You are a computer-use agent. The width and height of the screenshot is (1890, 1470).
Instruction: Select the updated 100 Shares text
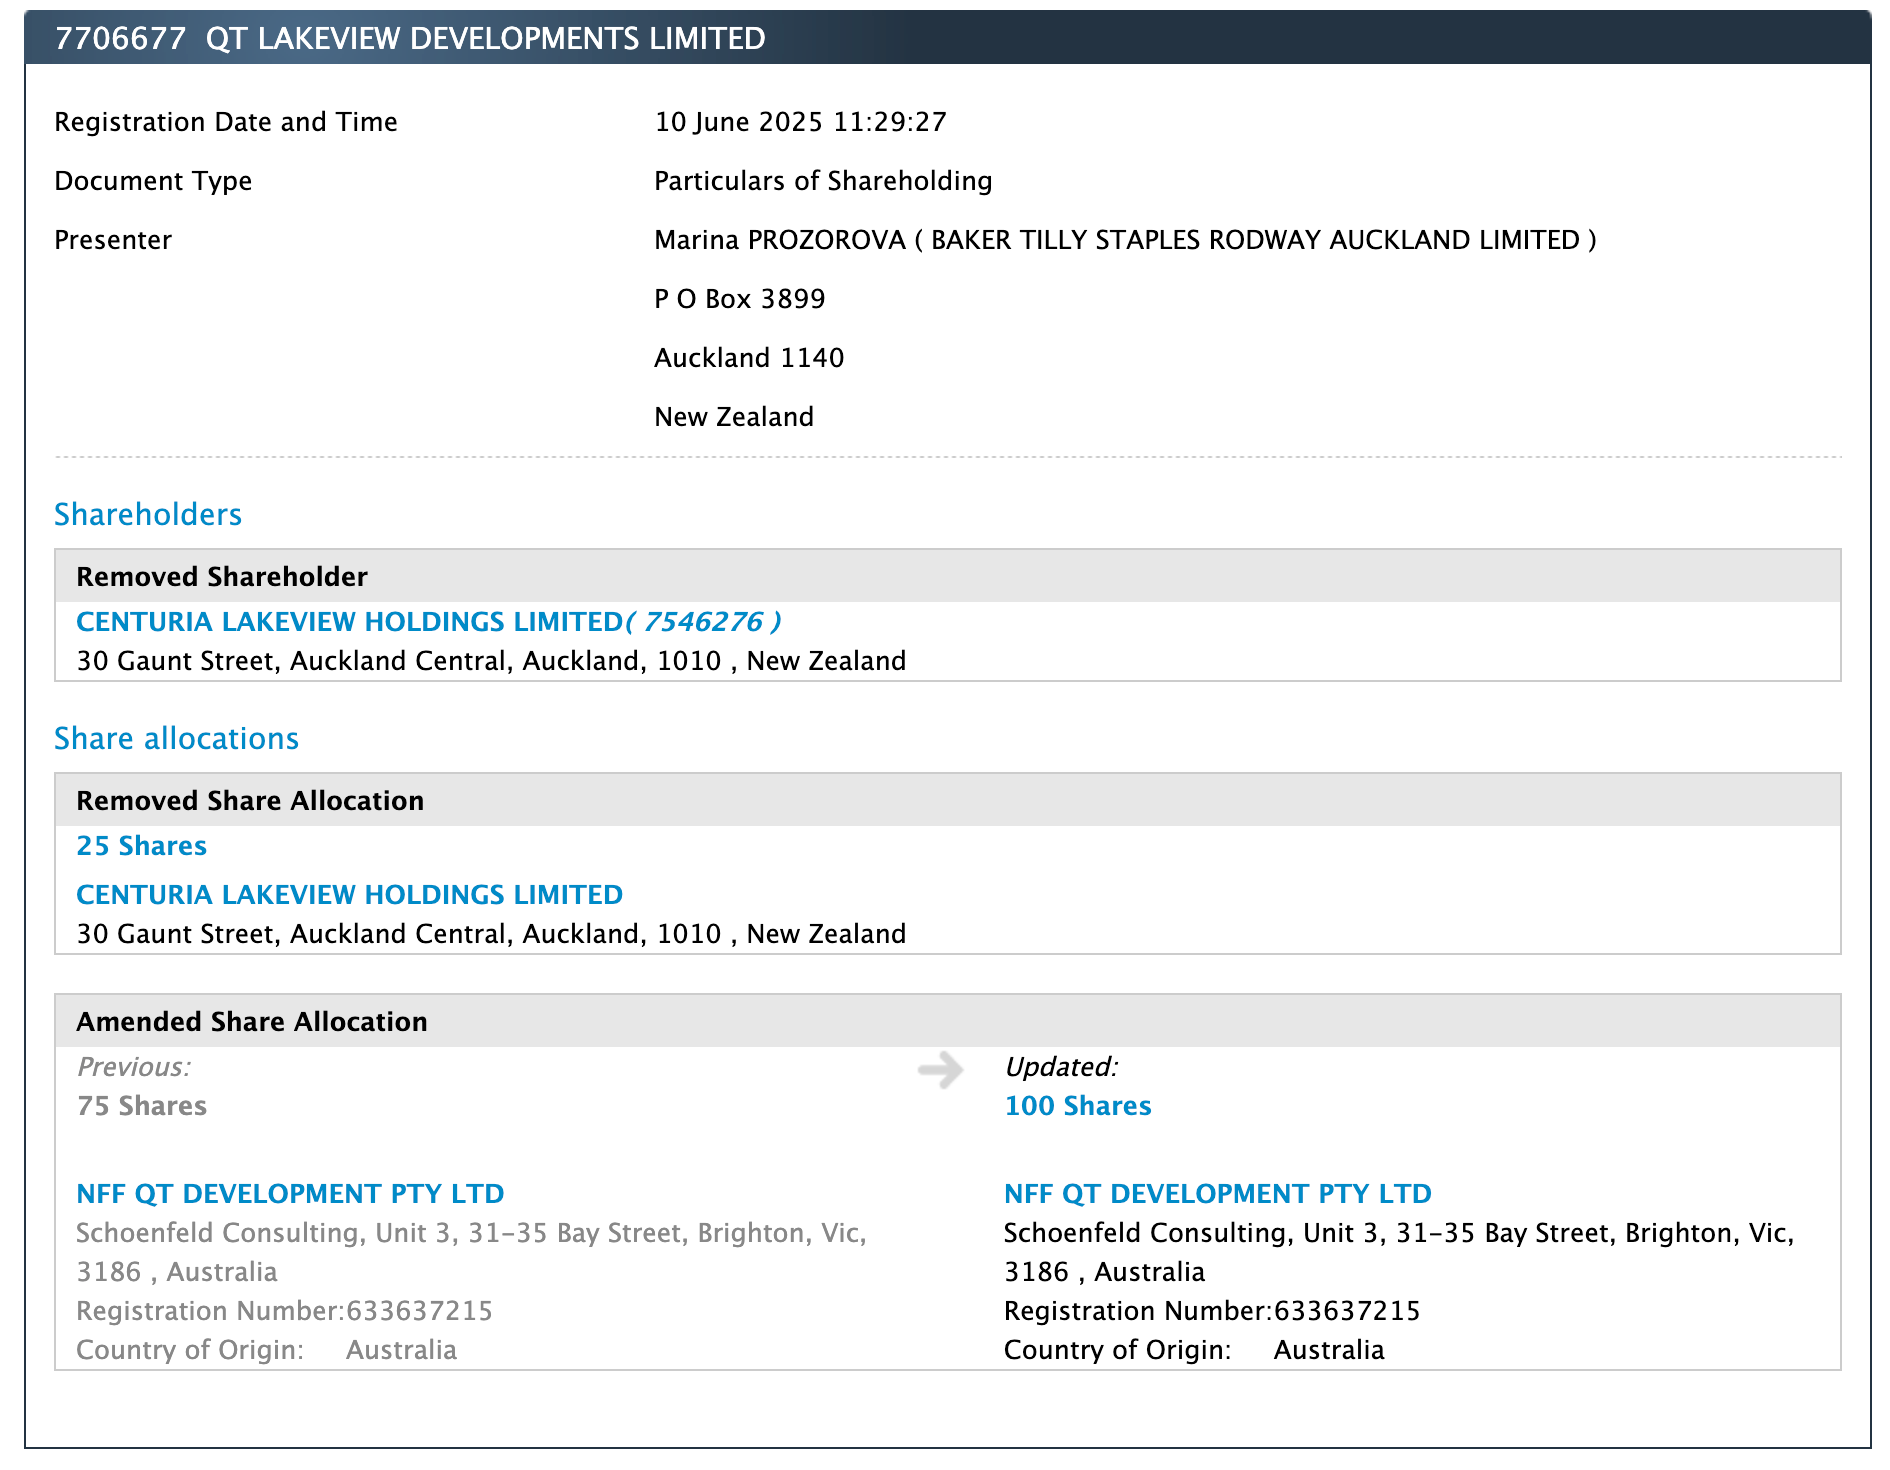1077,1106
